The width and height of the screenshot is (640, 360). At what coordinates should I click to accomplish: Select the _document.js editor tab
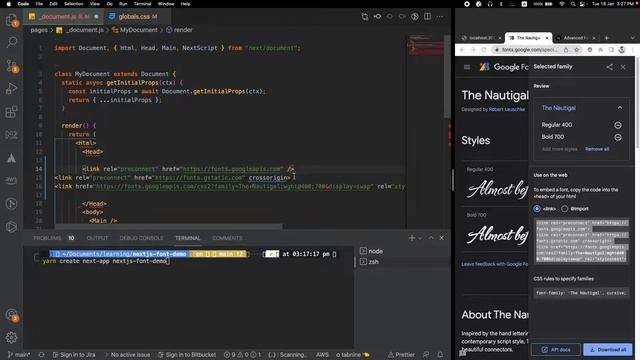pyautogui.click(x=64, y=16)
